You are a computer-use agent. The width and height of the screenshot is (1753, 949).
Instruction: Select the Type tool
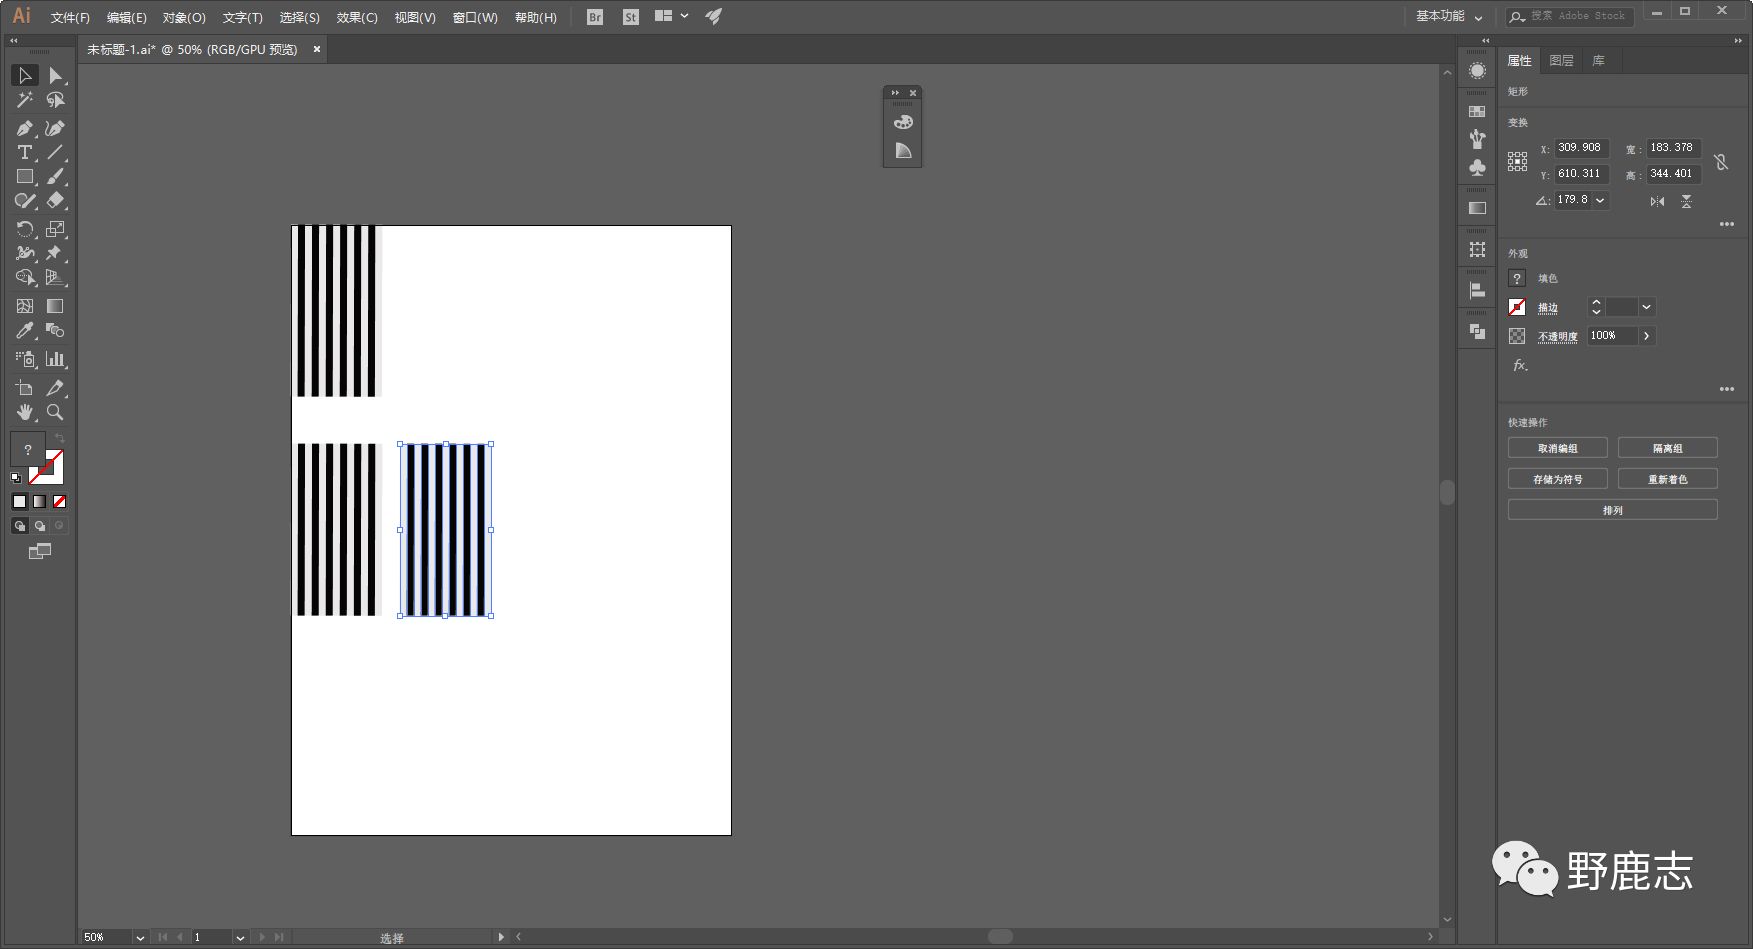coord(24,152)
